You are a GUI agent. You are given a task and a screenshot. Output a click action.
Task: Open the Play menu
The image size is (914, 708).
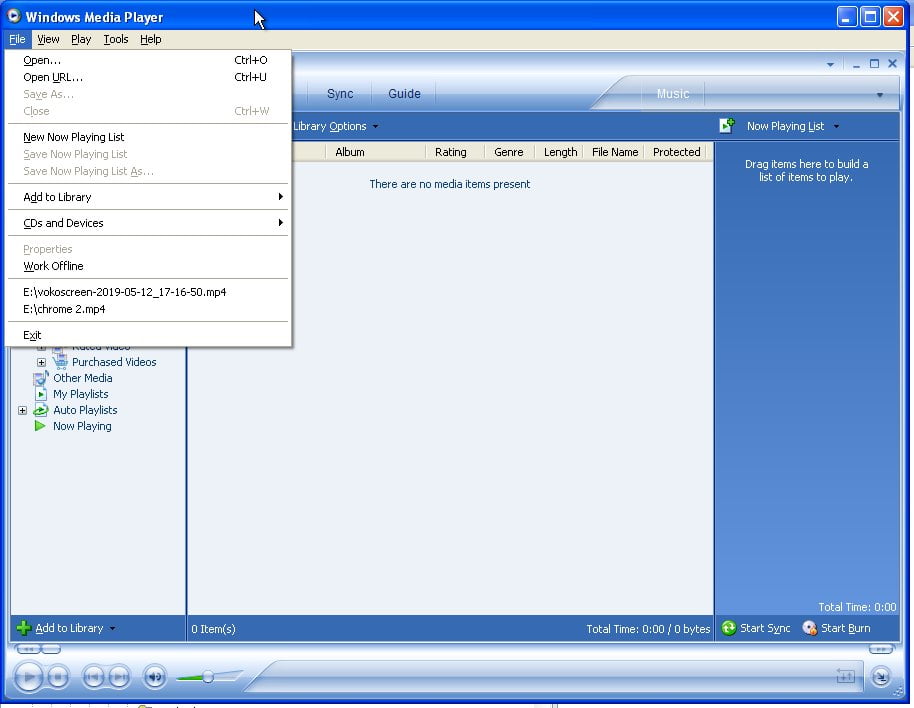(81, 39)
